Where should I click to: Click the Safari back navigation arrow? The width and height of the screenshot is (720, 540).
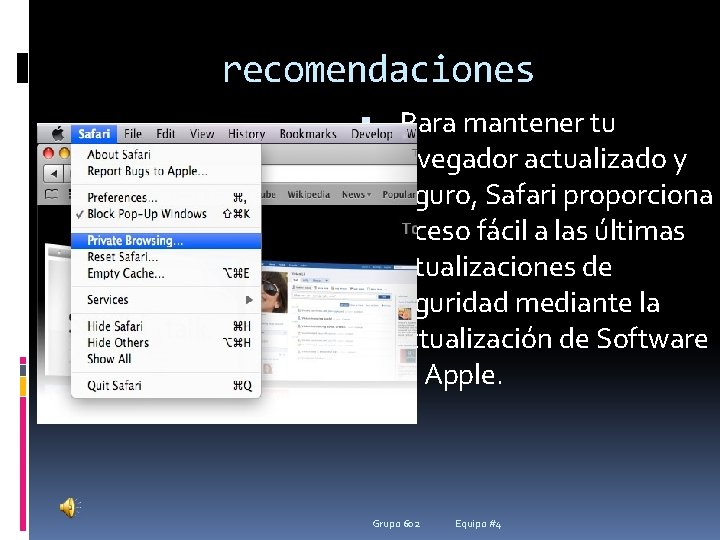[x=54, y=174]
